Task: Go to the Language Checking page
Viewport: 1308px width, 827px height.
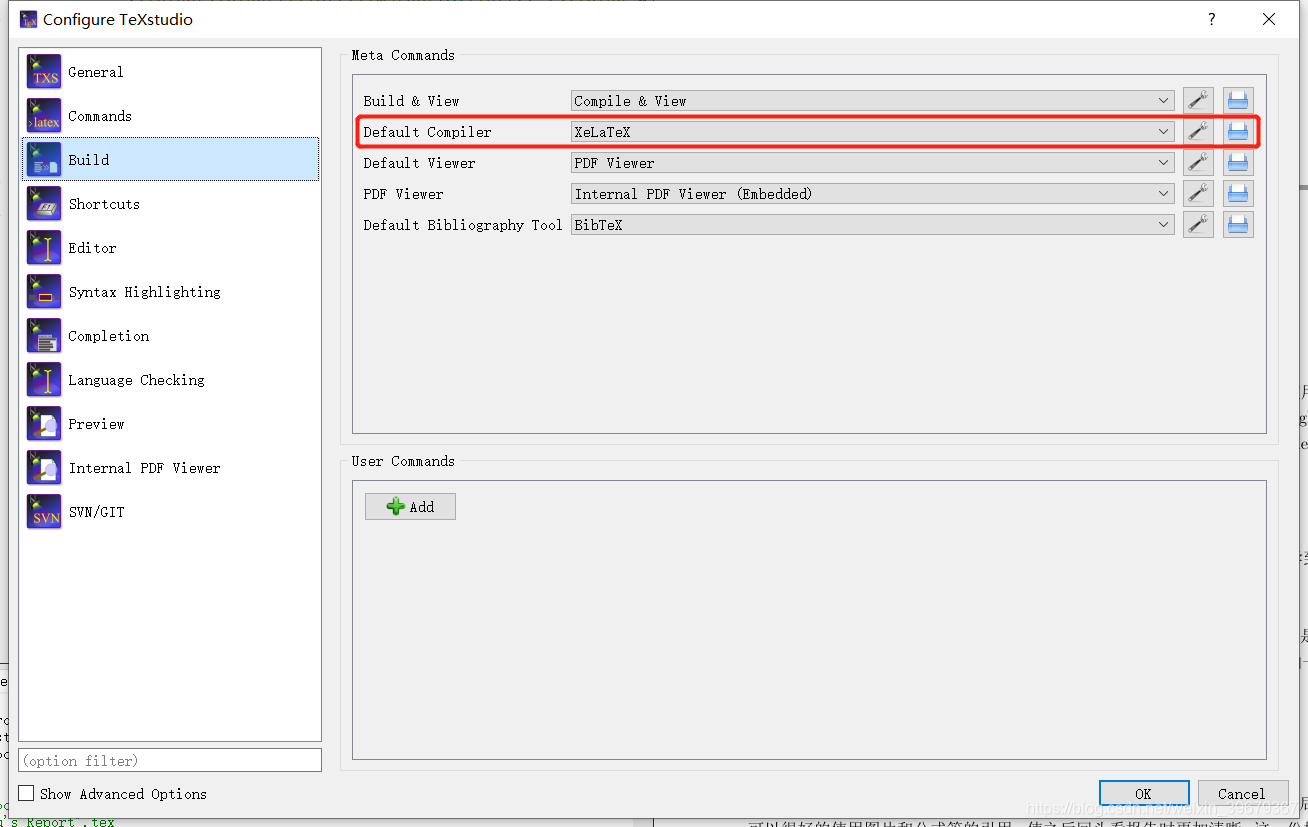Action: point(170,380)
